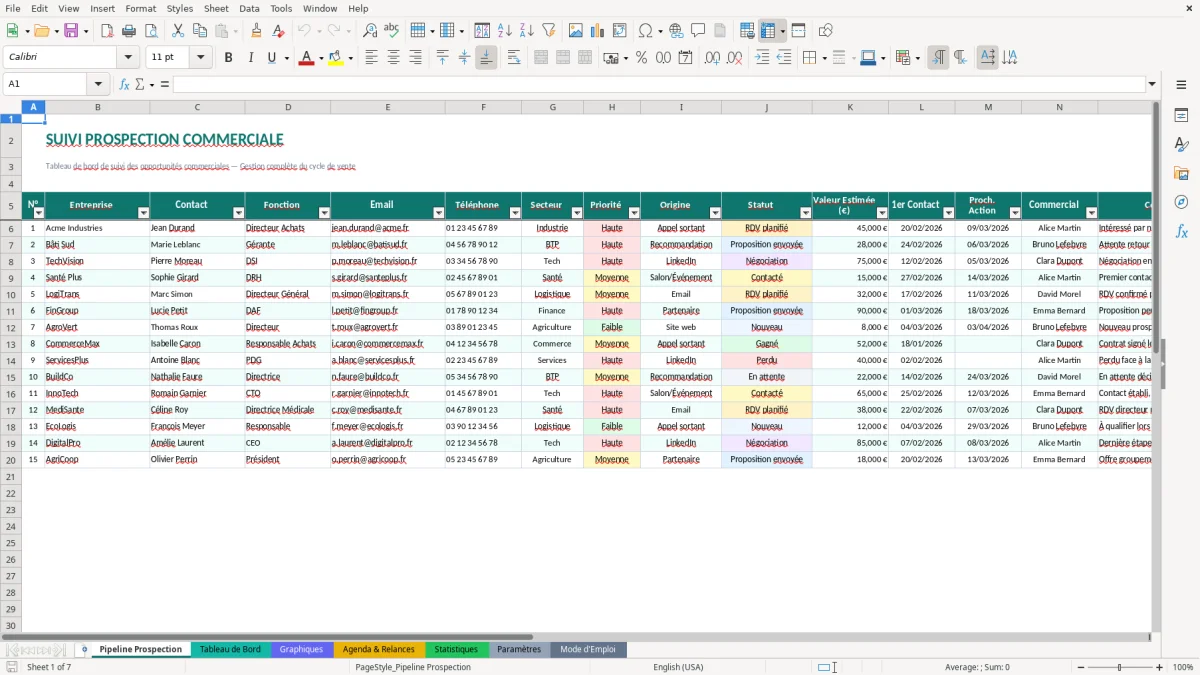Toggle AutoFilter funnel button

click(x=549, y=31)
